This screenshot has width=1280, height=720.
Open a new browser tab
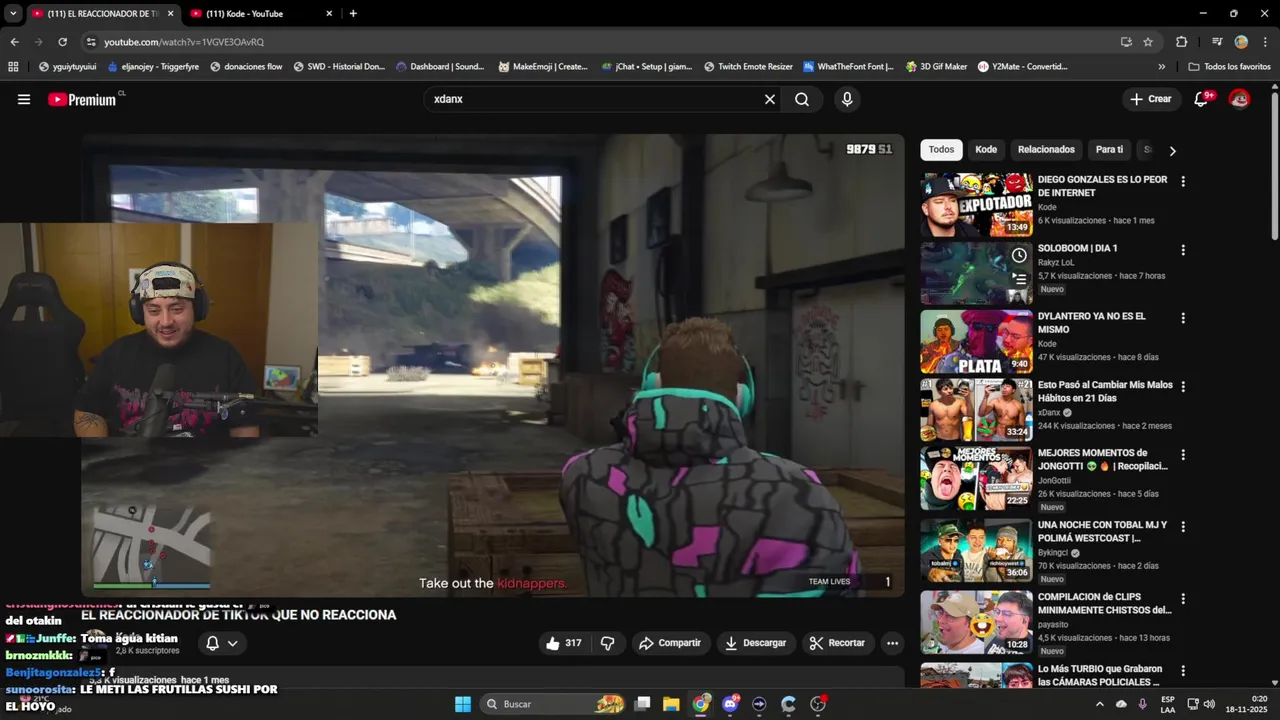click(x=353, y=13)
